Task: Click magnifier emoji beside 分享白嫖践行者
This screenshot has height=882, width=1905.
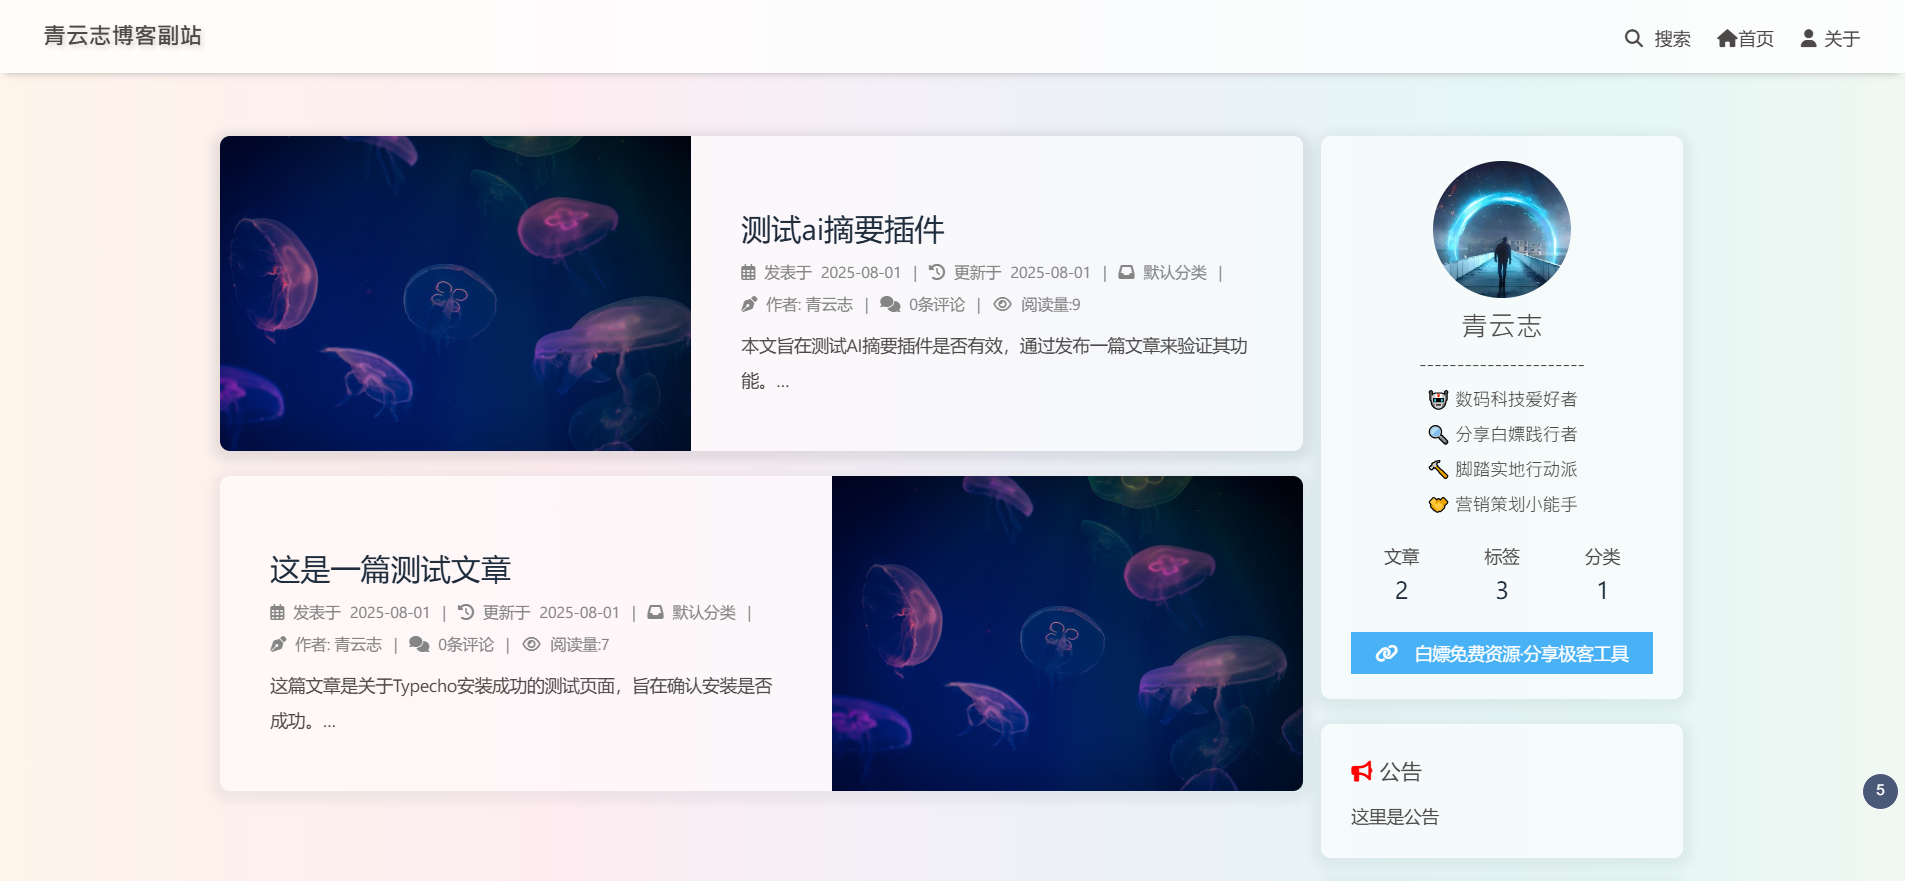Action: (1438, 434)
